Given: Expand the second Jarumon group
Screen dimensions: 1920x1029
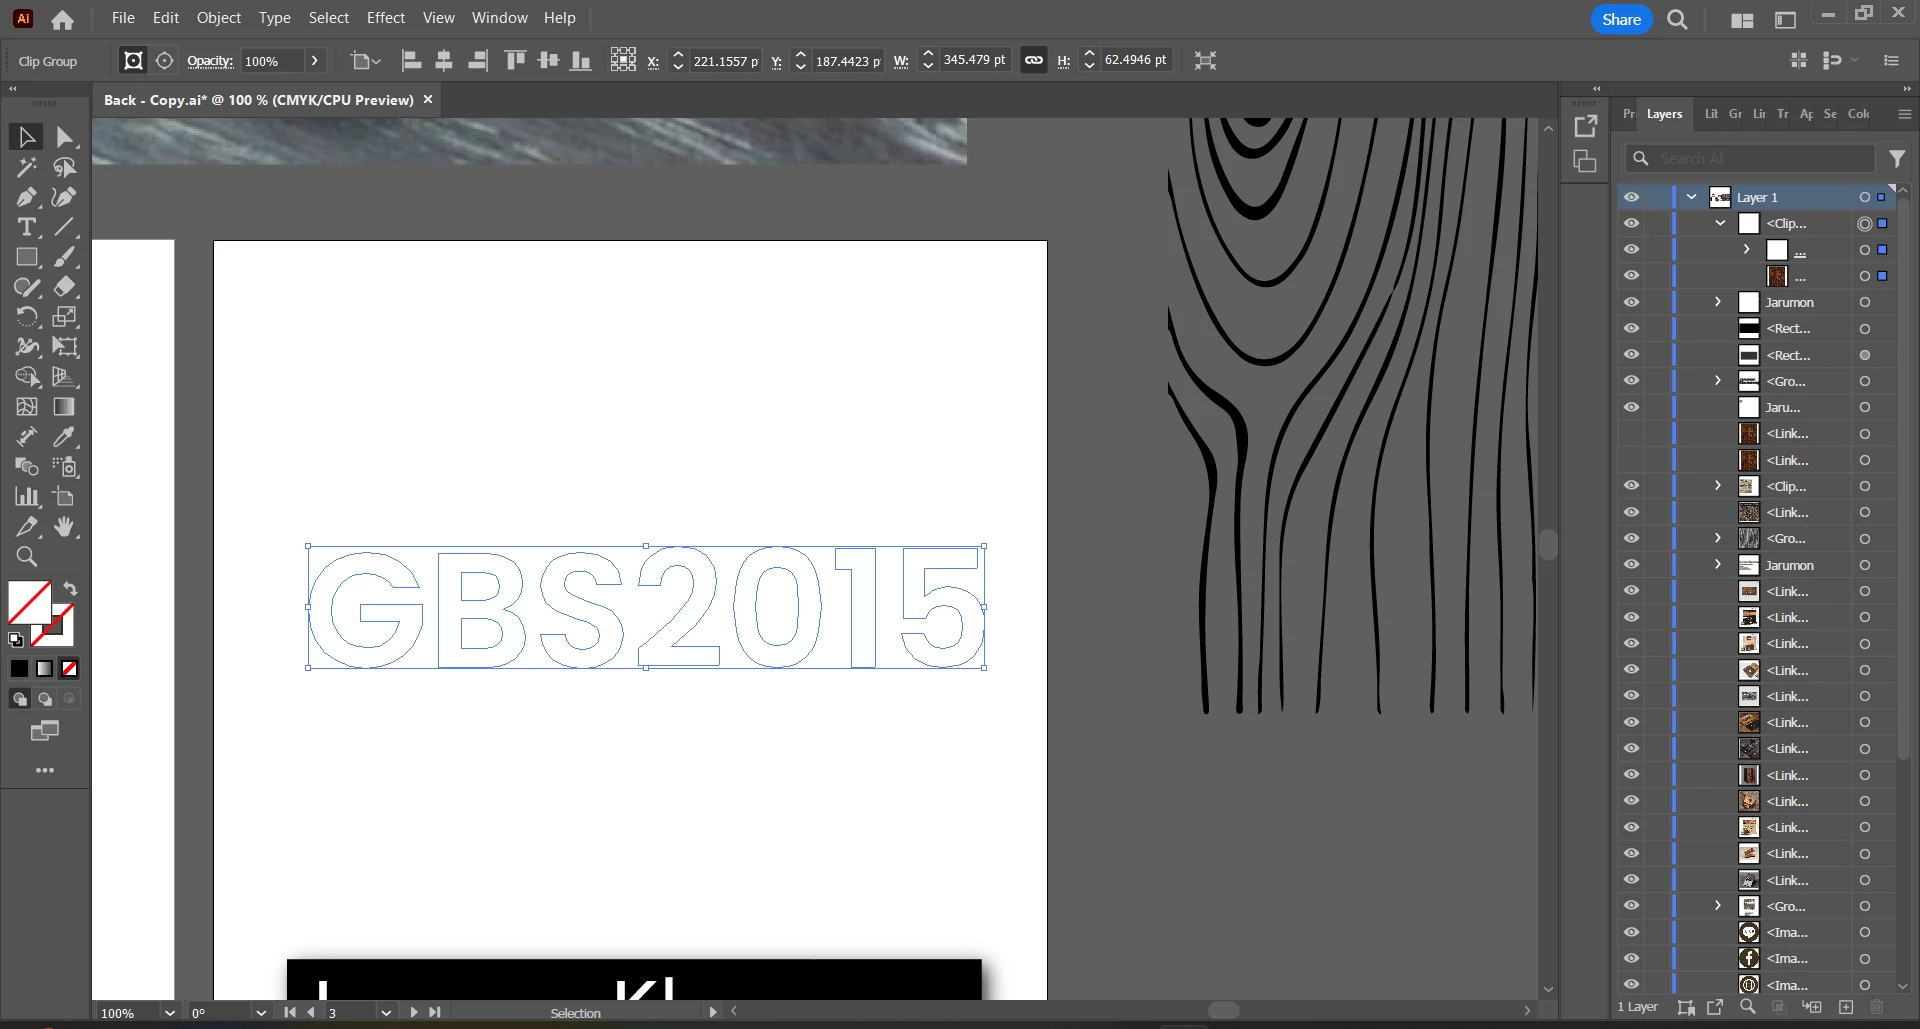Looking at the screenshot, I should [1718, 564].
